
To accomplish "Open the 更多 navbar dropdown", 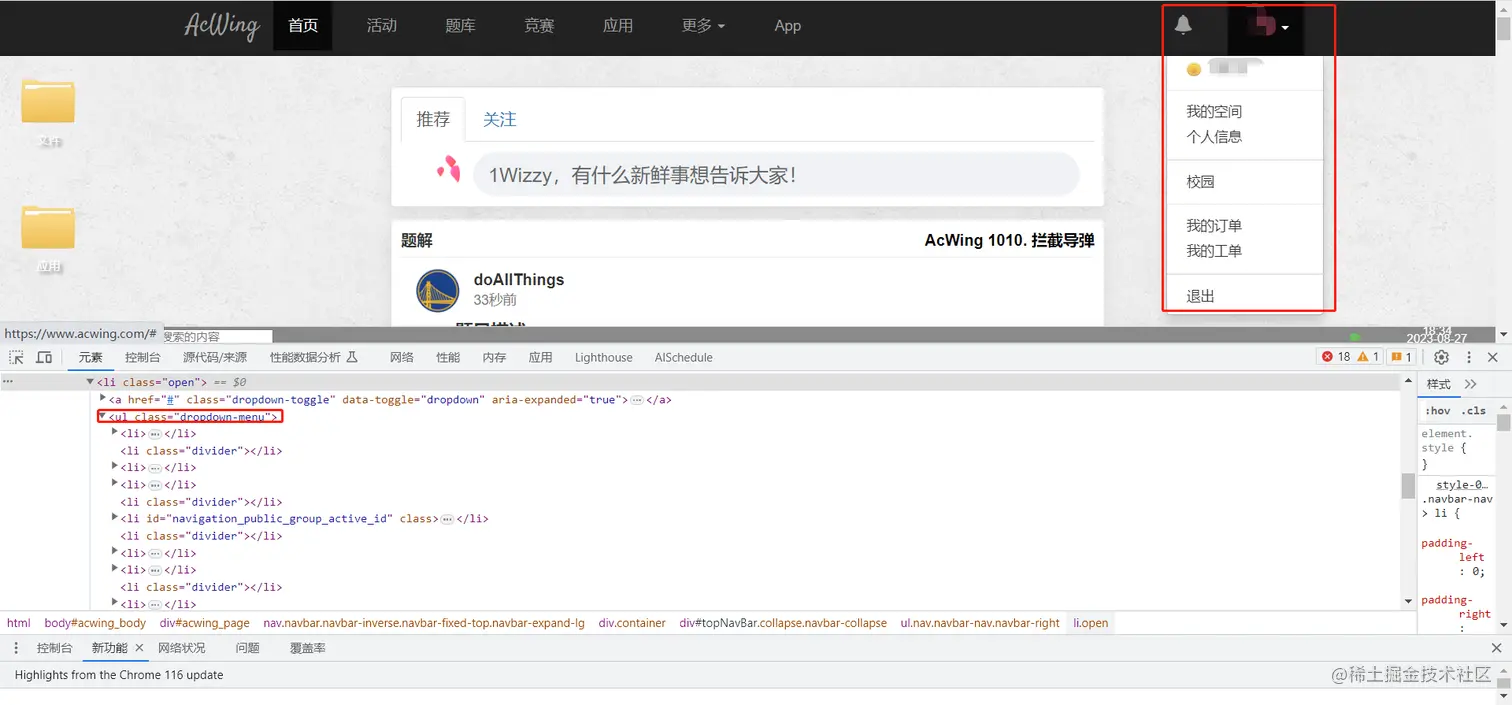I will click(x=703, y=26).
